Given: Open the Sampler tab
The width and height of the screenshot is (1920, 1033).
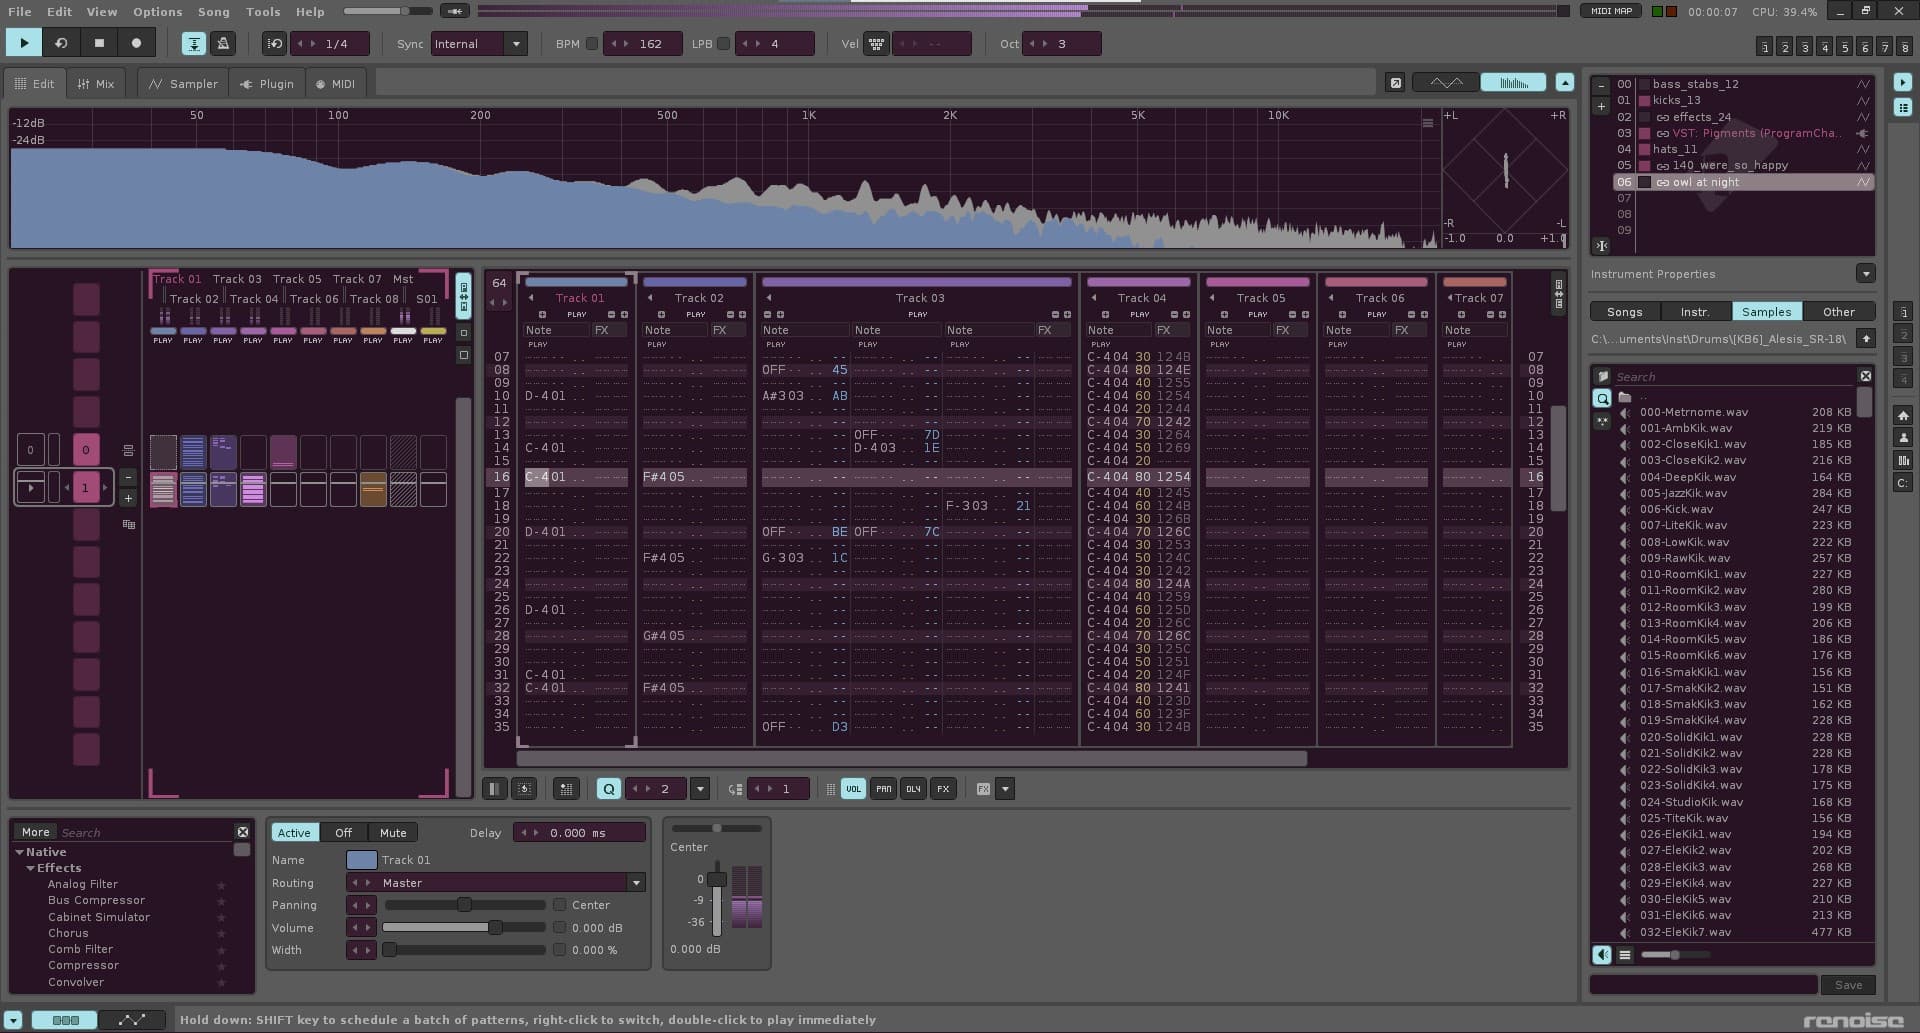Looking at the screenshot, I should (183, 84).
